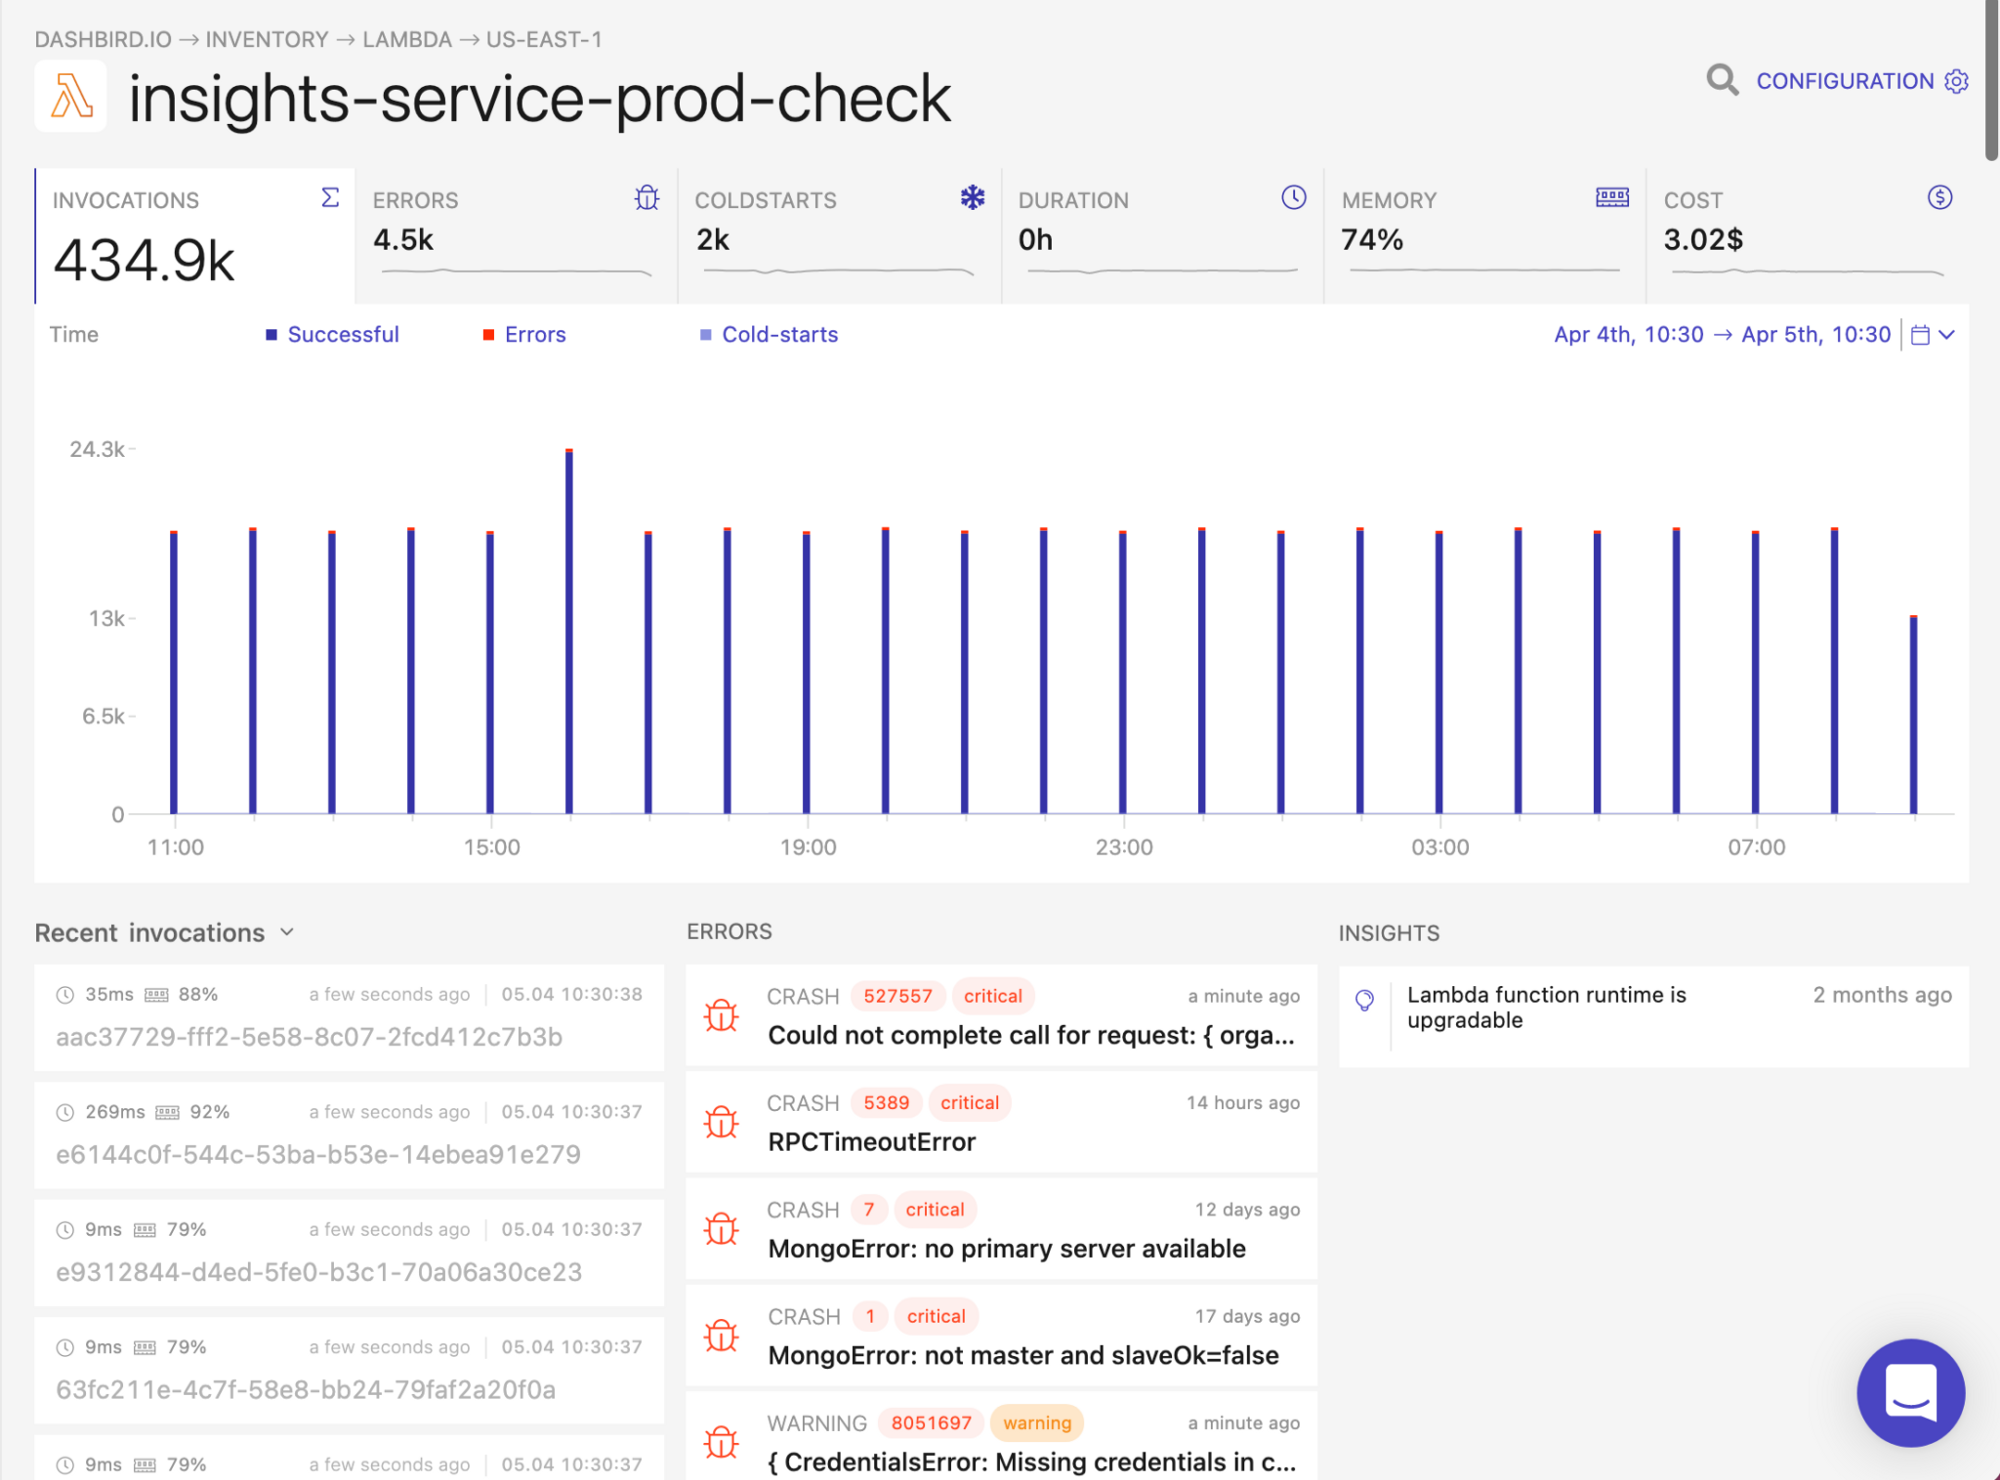This screenshot has width=2000, height=1480.
Task: Click the coldstarts snowflake icon
Action: tap(972, 197)
